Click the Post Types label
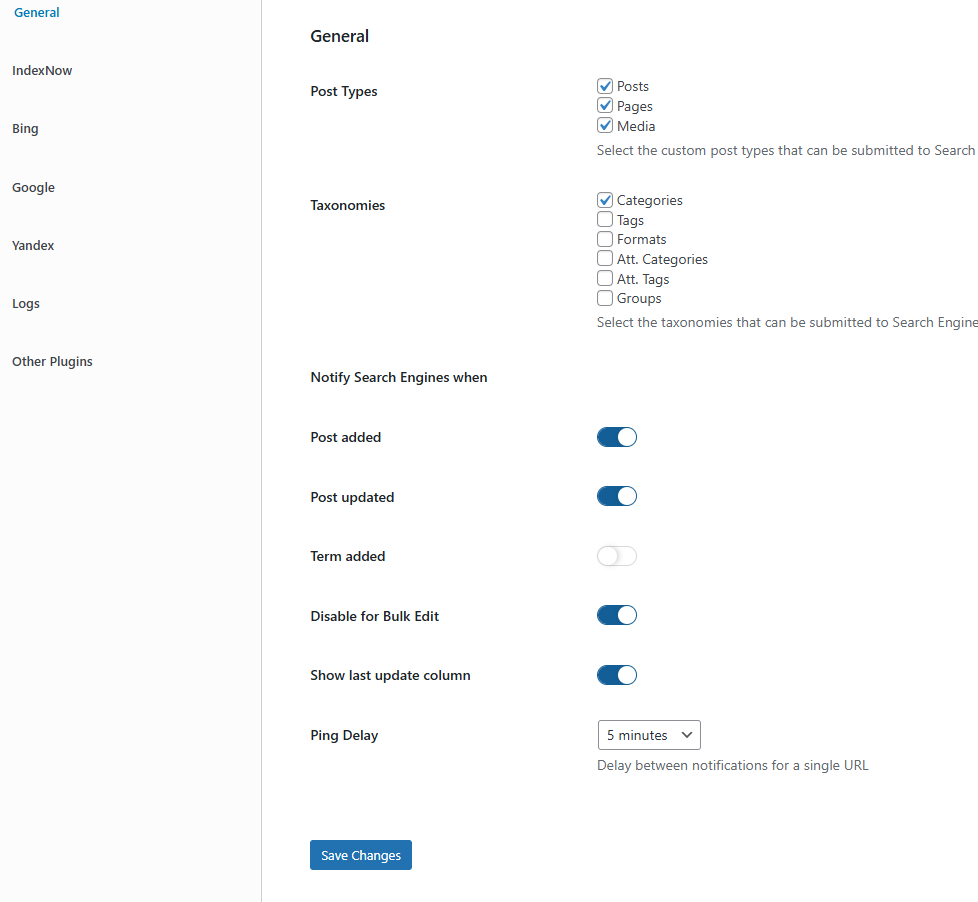 (344, 91)
